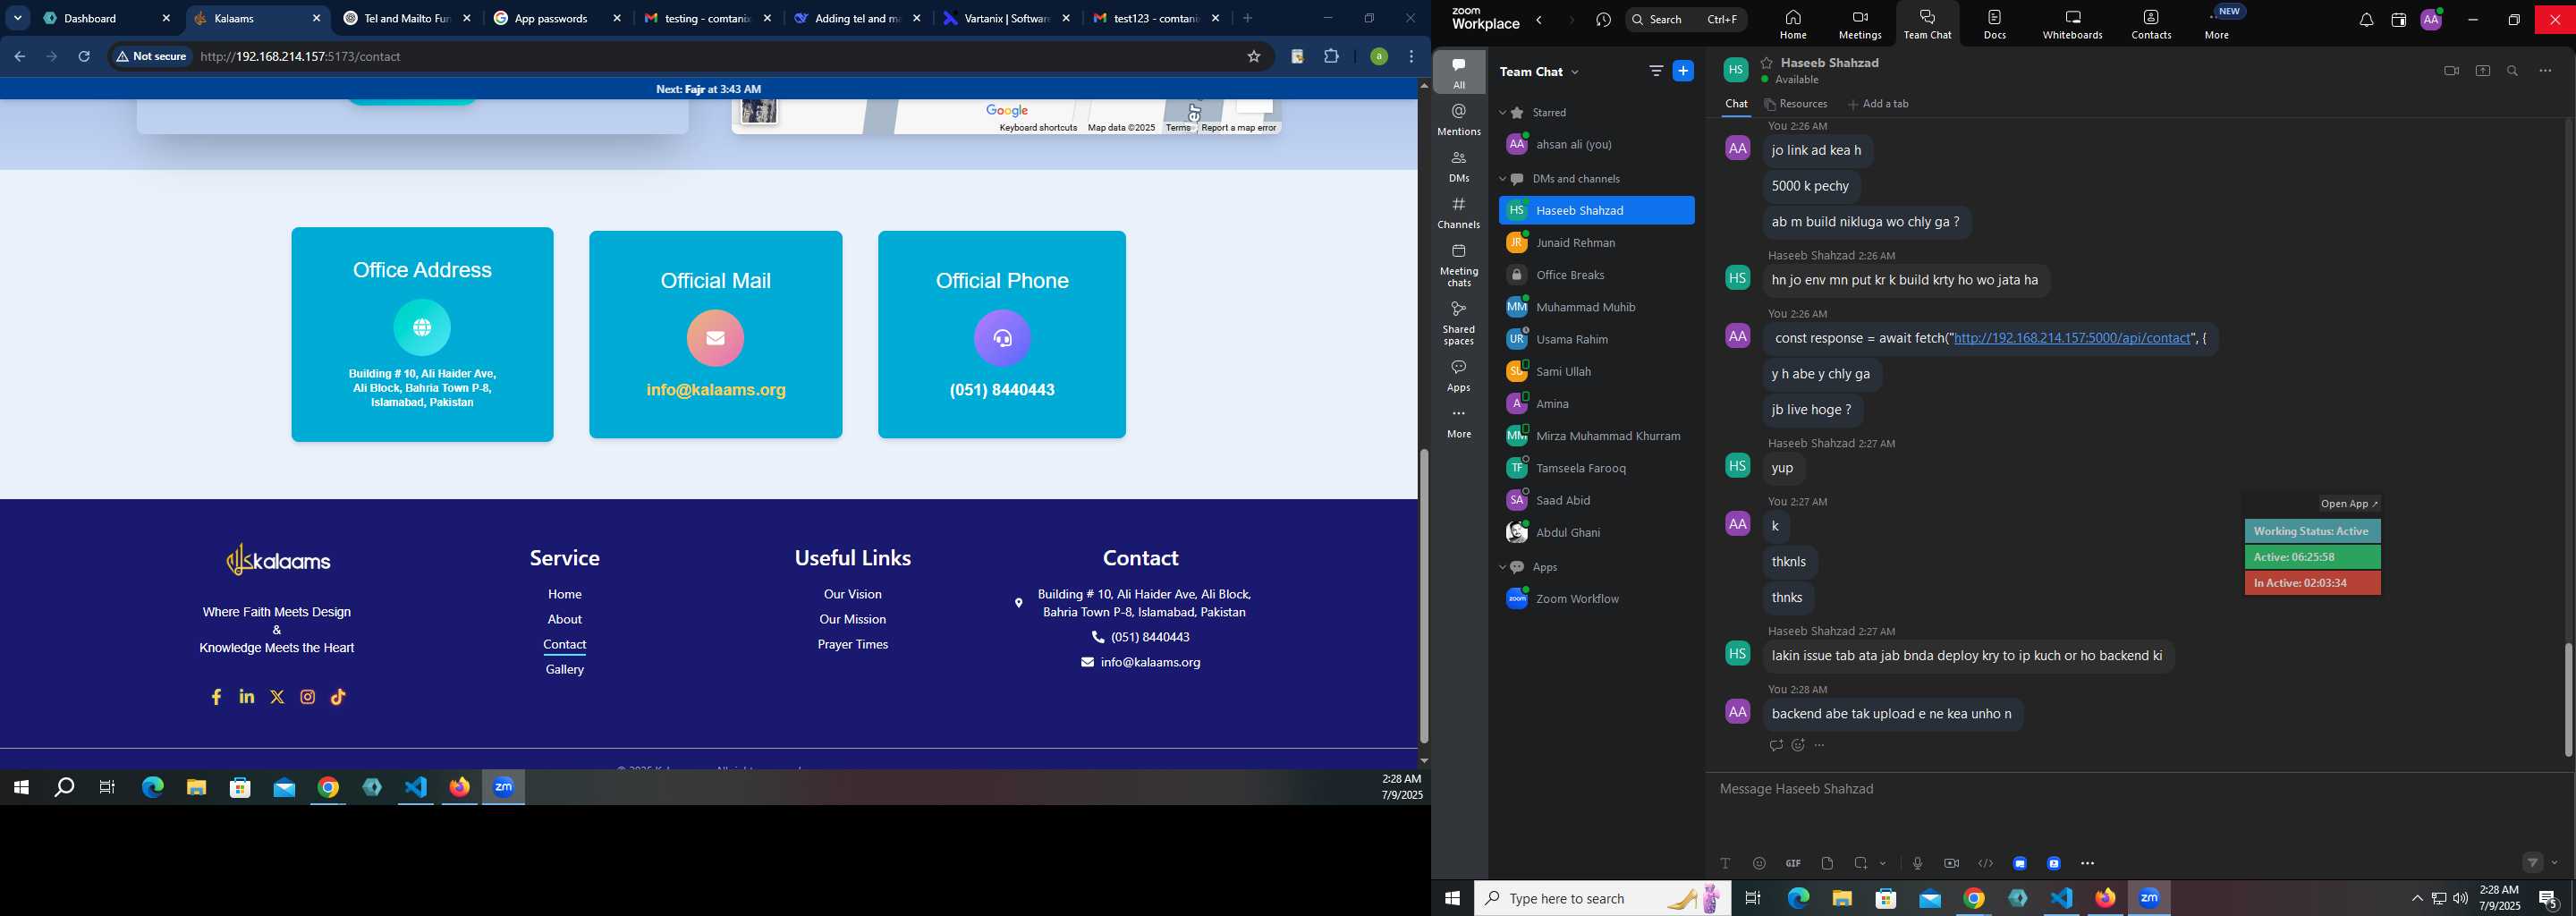Switch to the Home tab in Zoom

[x=1793, y=25]
